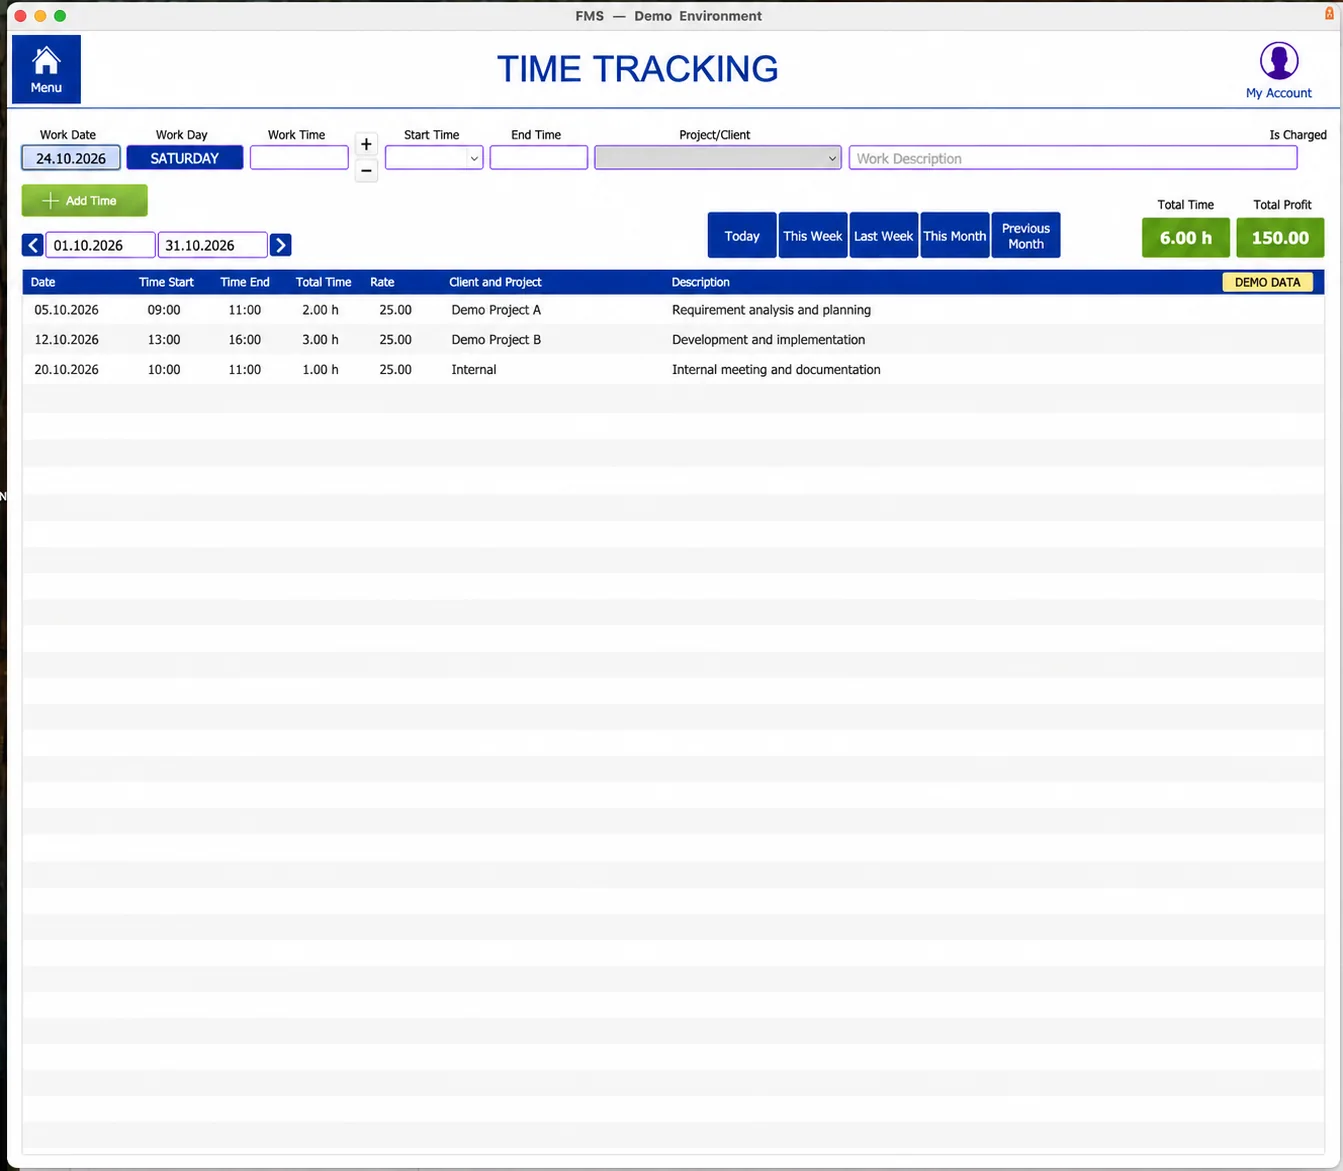Click the DEMO DATA button
This screenshot has height=1171, width=1343.
(x=1268, y=282)
